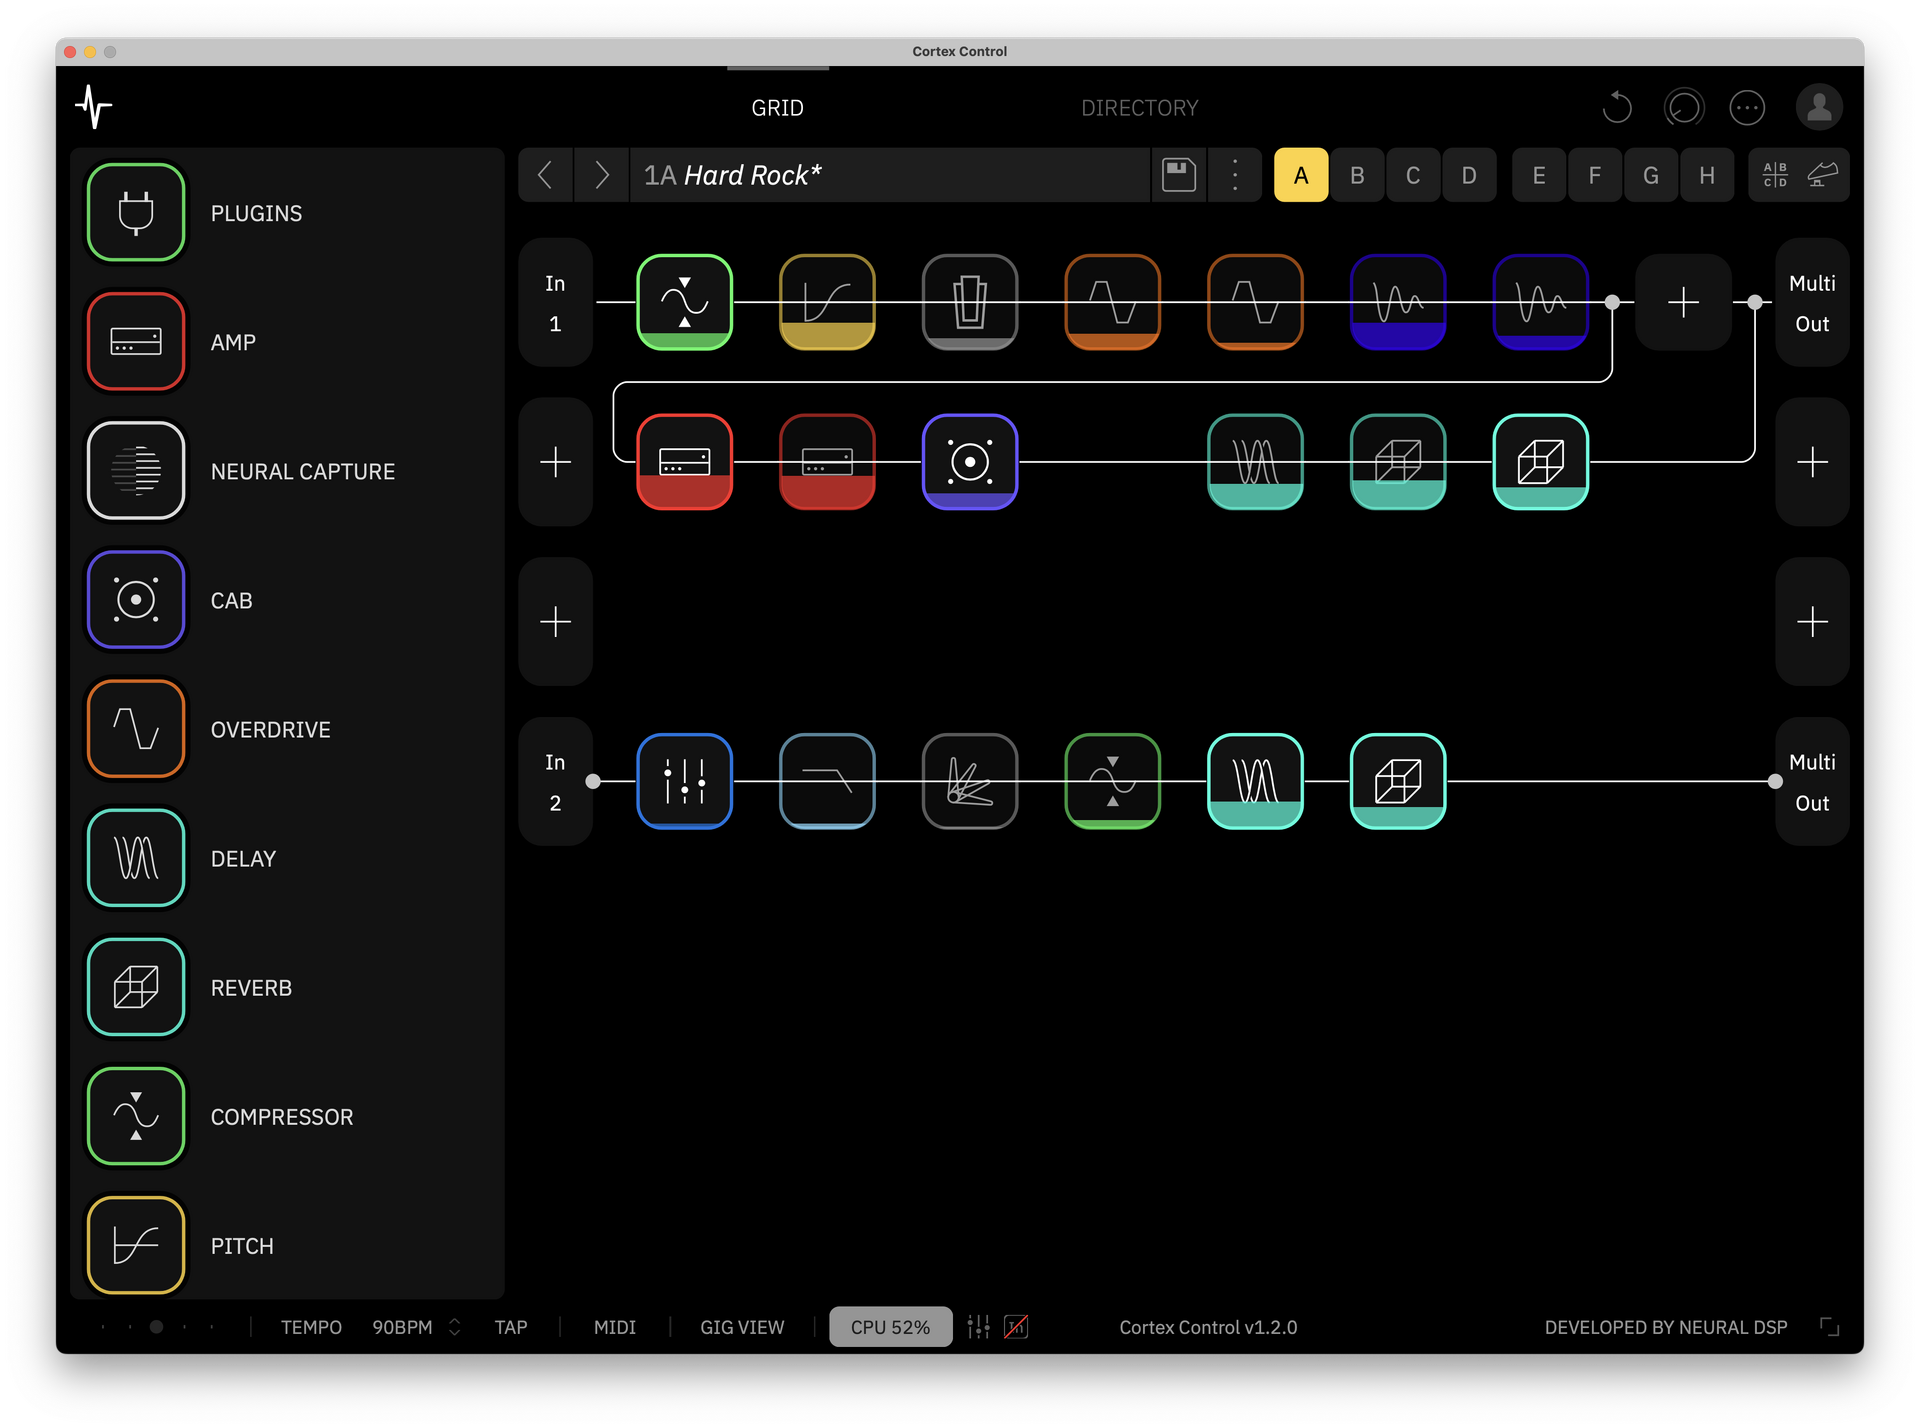This screenshot has height=1428, width=1920.
Task: Save the current preset
Action: (1179, 175)
